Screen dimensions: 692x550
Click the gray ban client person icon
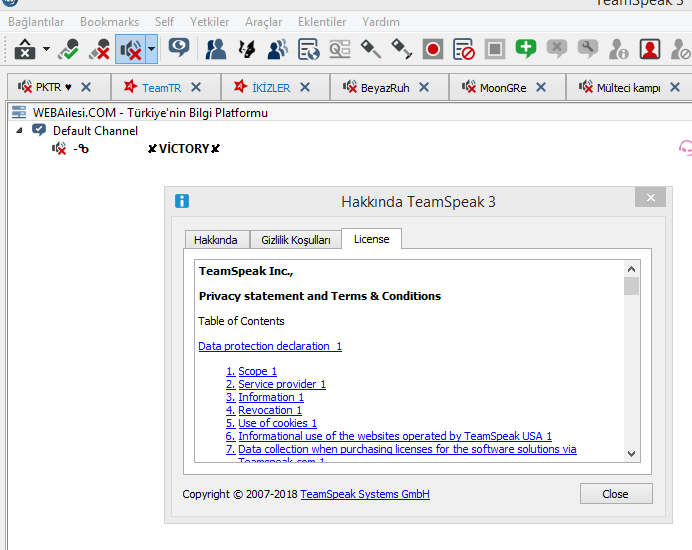point(681,49)
